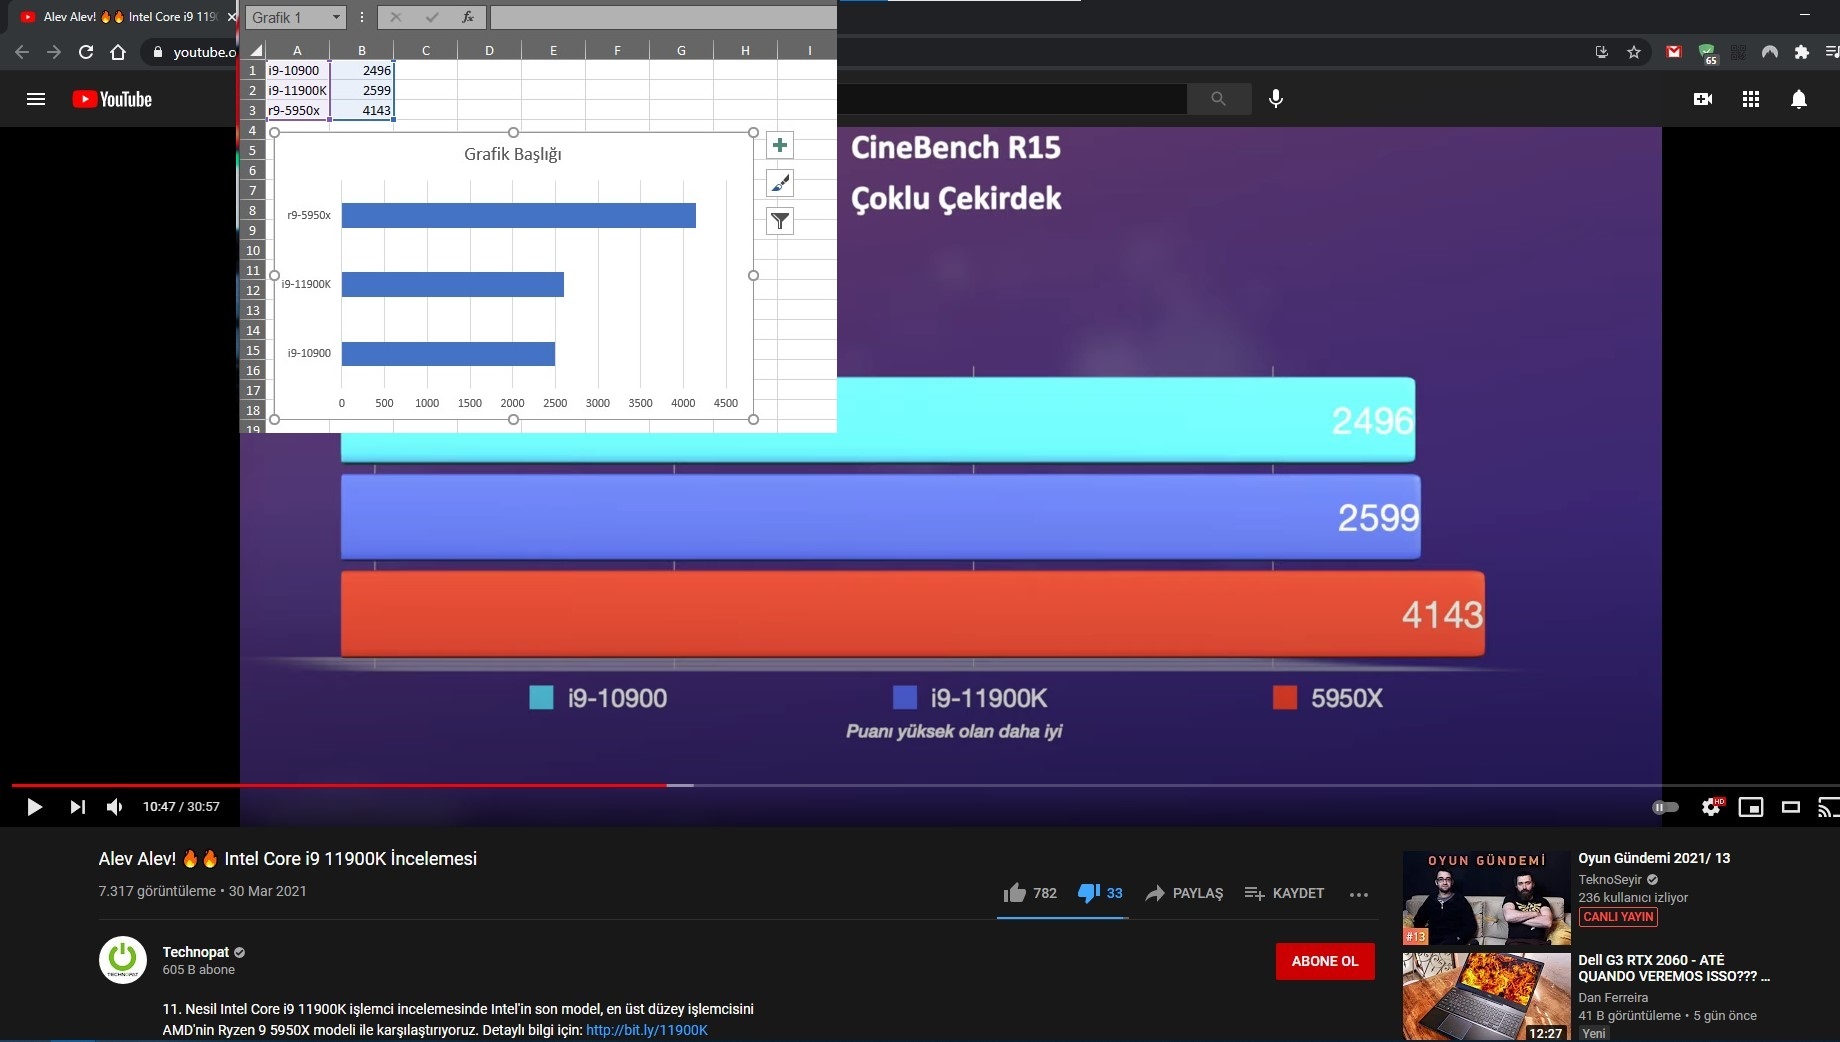
Task: Open the Name Box dropdown showing Grafik 1
Action: pos(336,17)
